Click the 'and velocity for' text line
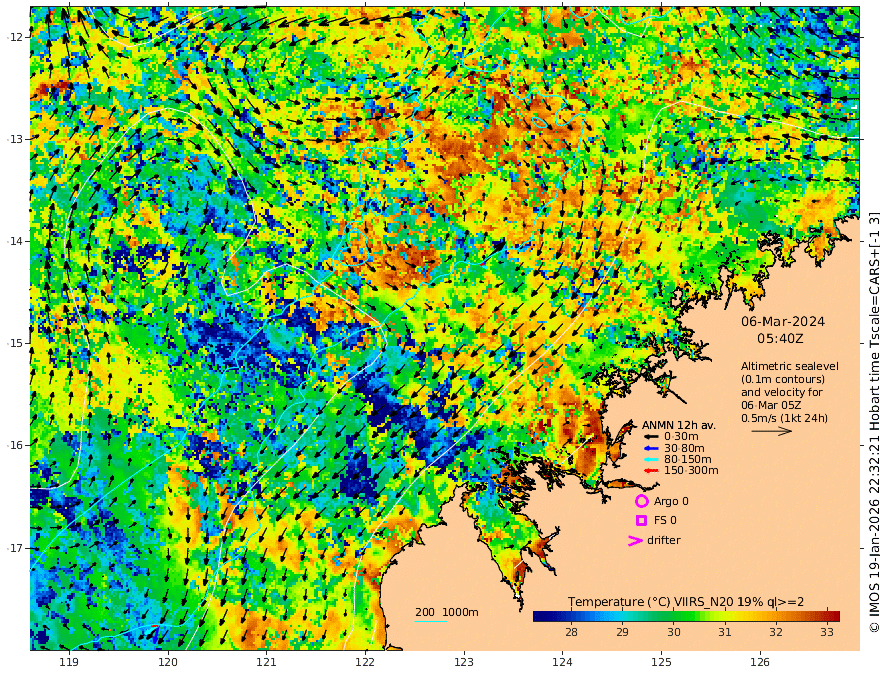Image resolution: width=880 pixels, height=680 pixels. pyautogui.click(x=781, y=392)
